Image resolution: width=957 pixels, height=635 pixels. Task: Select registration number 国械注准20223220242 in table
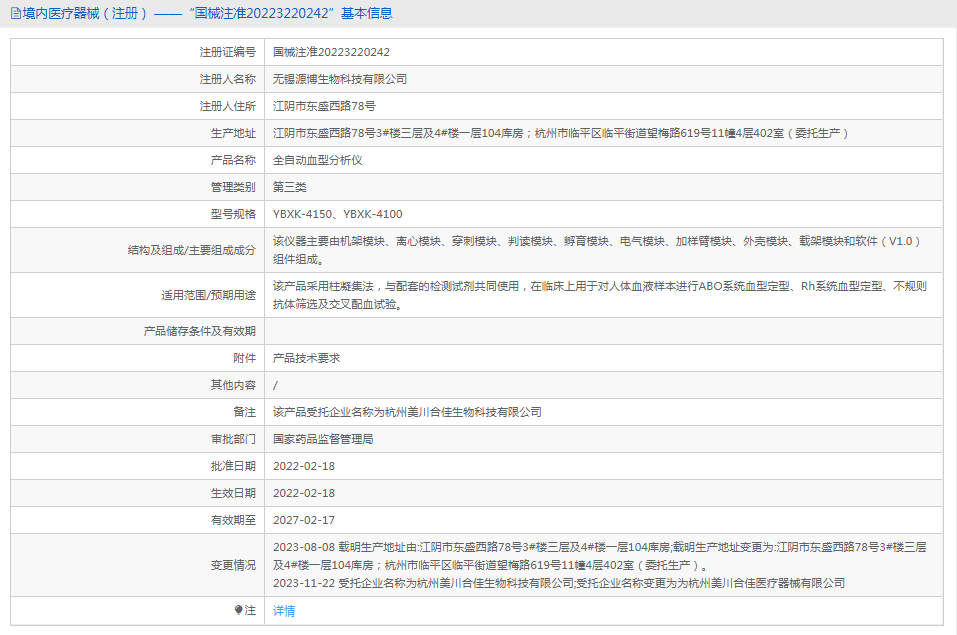tap(331, 53)
